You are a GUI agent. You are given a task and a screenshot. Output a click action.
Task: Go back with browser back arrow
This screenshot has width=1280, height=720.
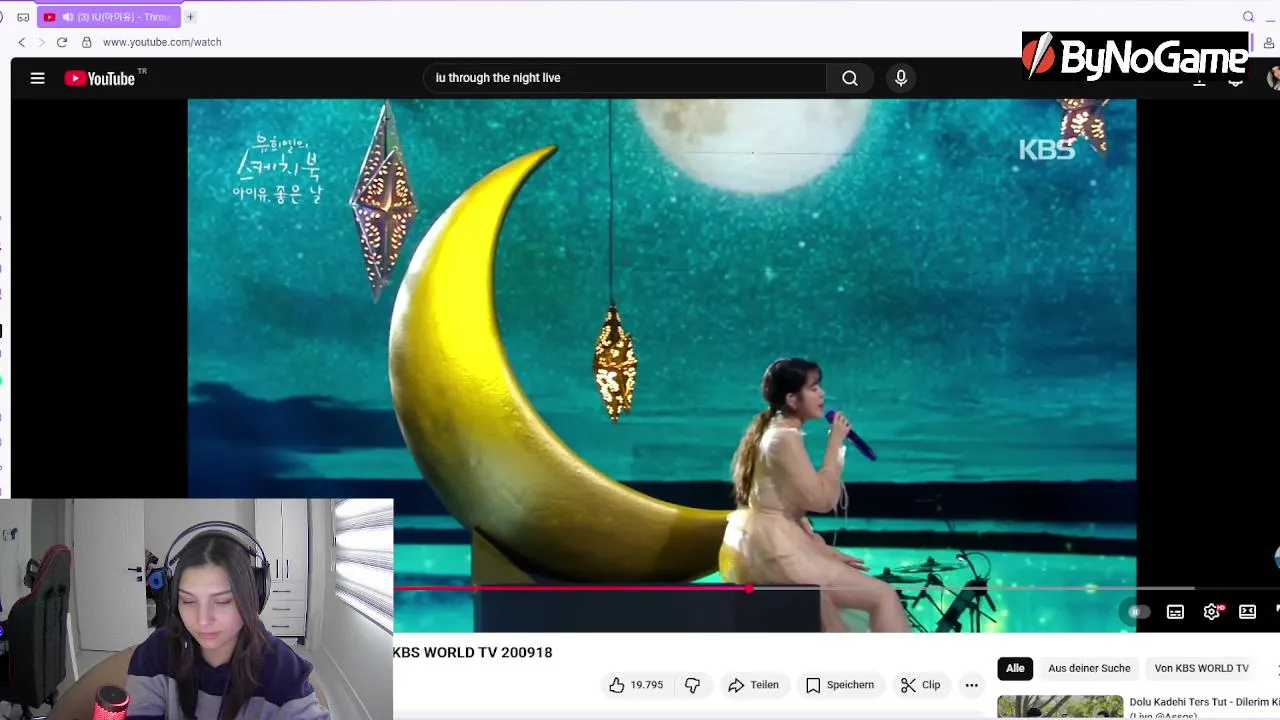pos(21,42)
